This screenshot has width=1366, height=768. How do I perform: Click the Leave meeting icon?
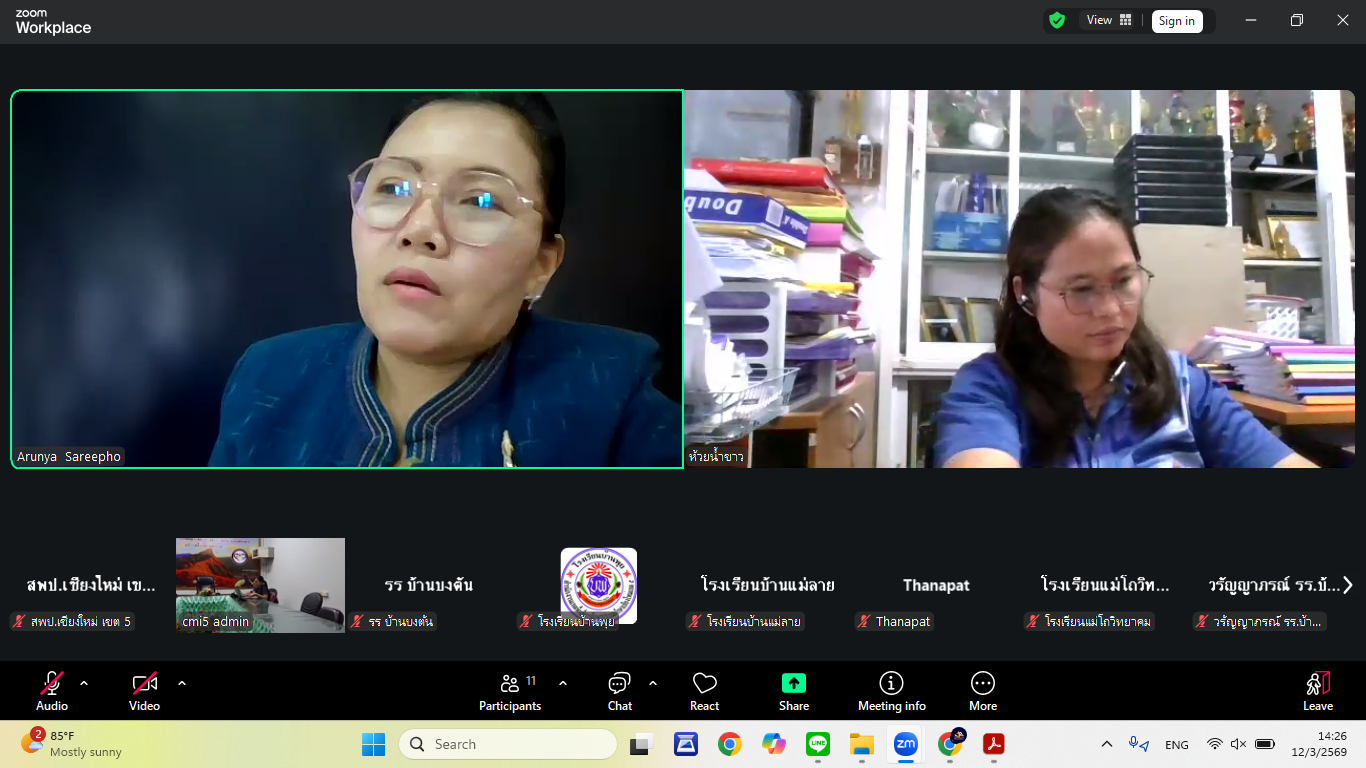click(x=1317, y=684)
